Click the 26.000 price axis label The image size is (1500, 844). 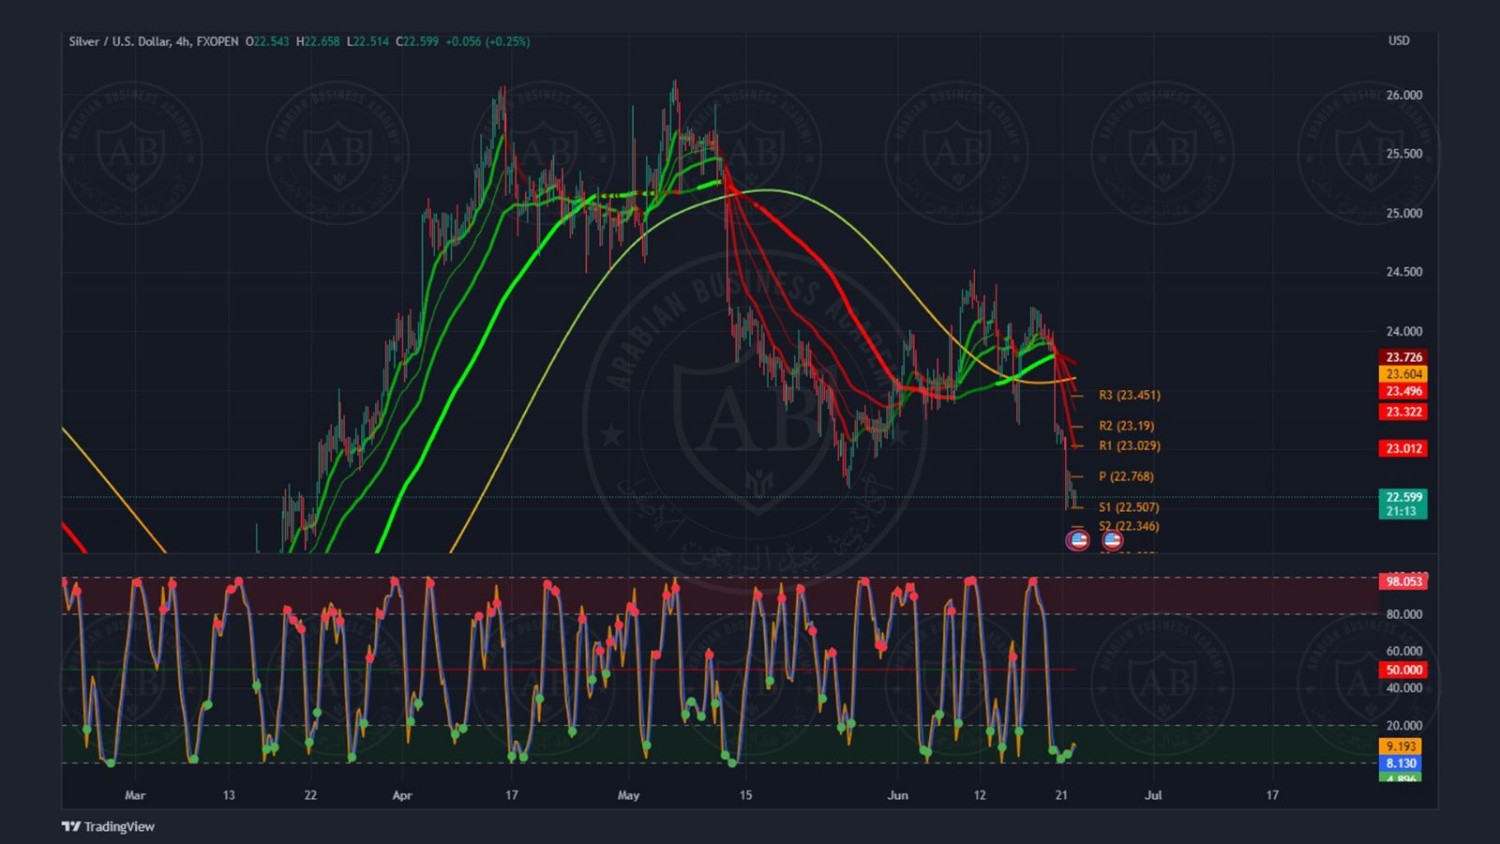[1404, 96]
